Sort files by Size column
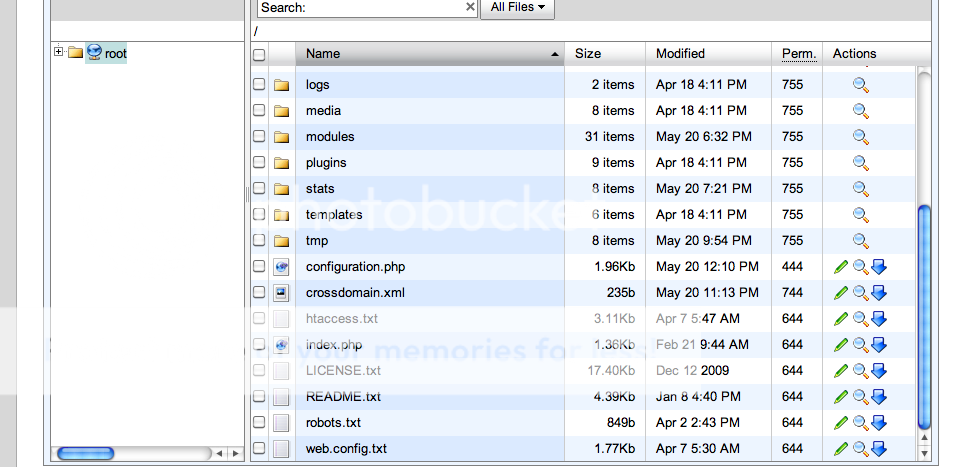Viewport: 957px width, 467px height. coord(588,54)
